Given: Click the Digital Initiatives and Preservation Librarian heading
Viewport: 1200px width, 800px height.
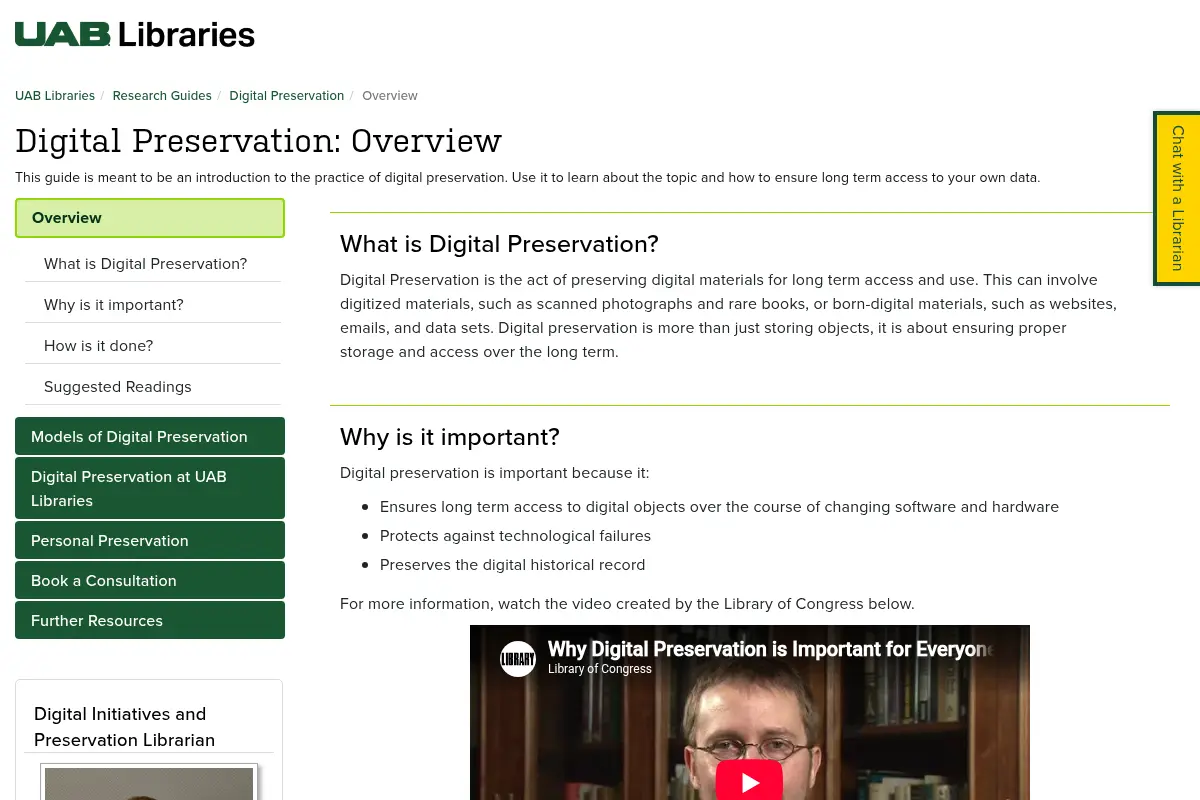Looking at the screenshot, I should pos(125,727).
